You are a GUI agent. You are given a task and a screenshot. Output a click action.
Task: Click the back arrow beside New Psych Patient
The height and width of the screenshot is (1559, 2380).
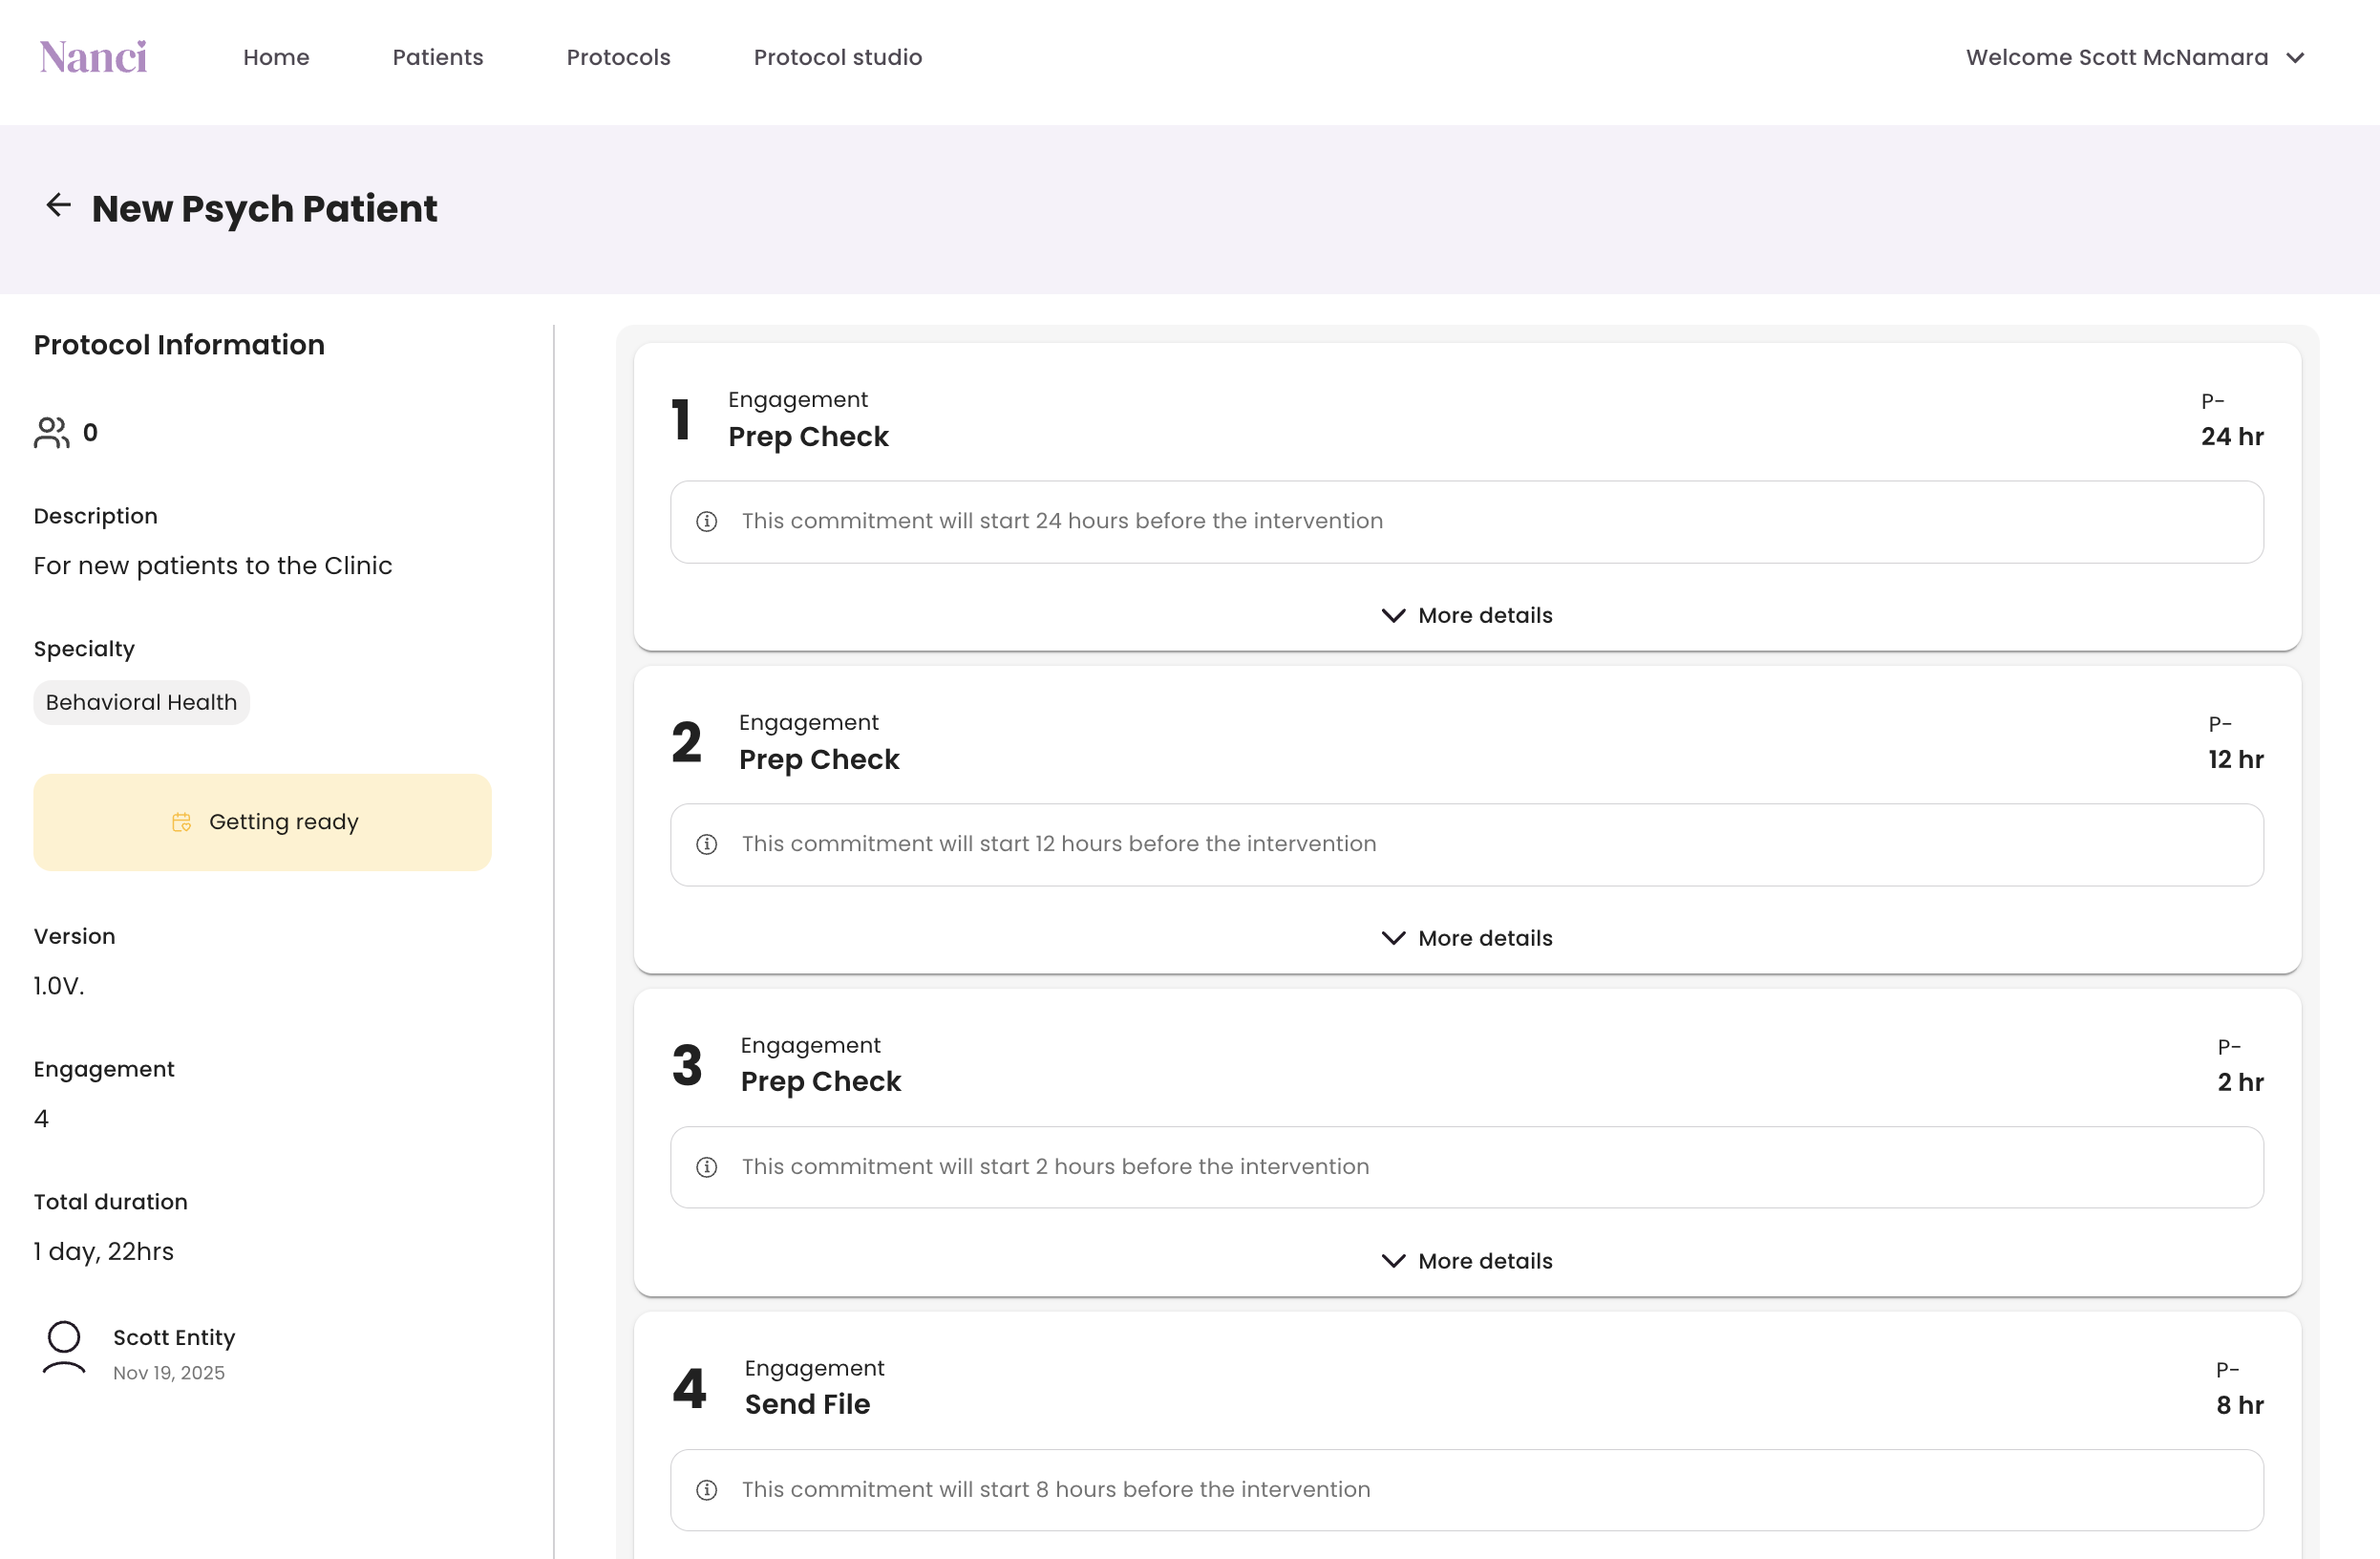58,206
